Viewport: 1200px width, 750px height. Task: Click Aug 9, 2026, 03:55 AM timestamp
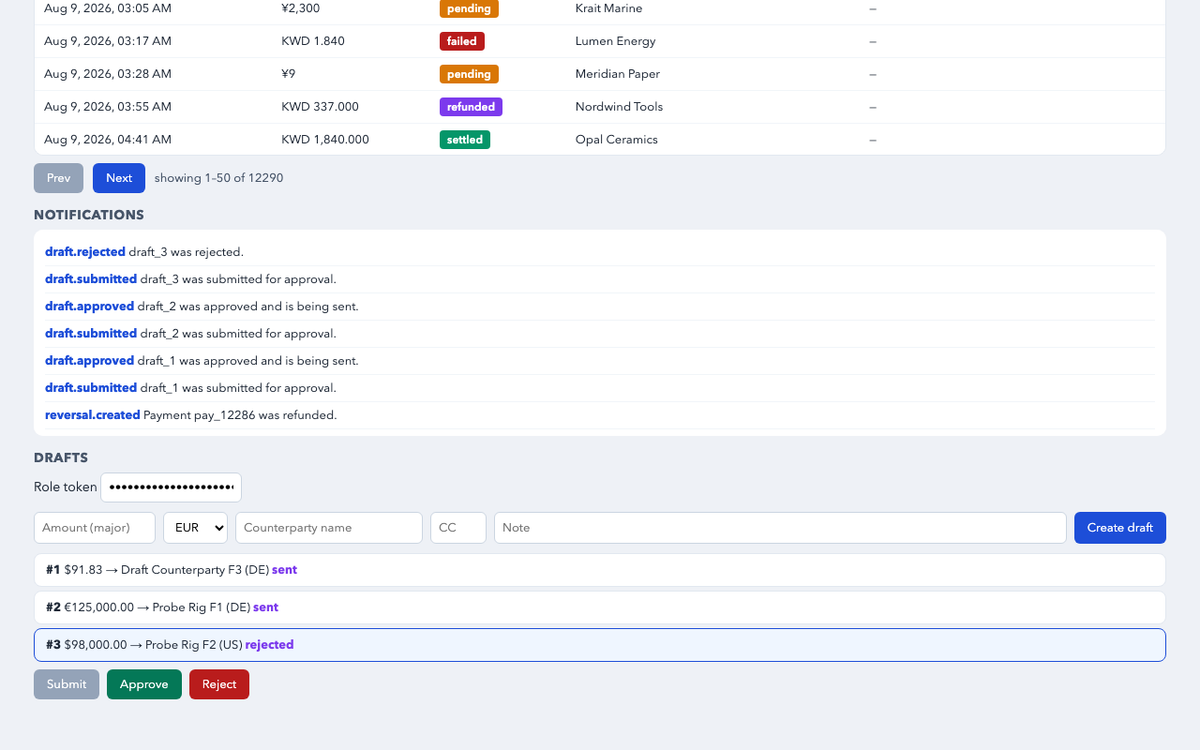tap(108, 107)
